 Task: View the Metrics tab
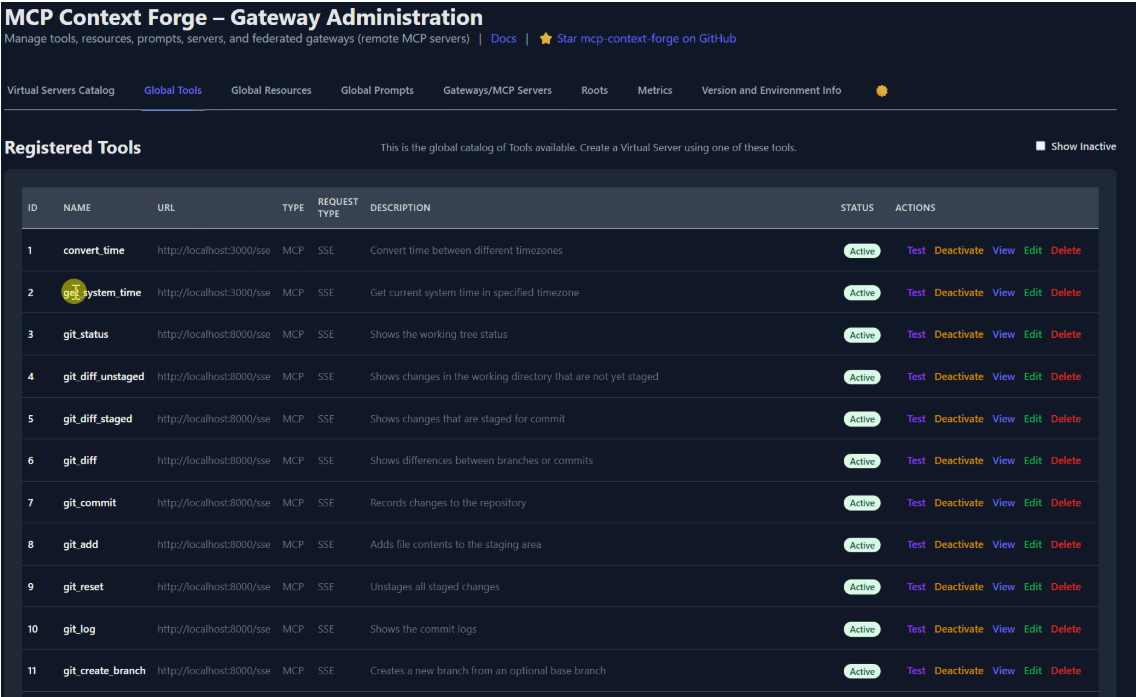(x=654, y=91)
